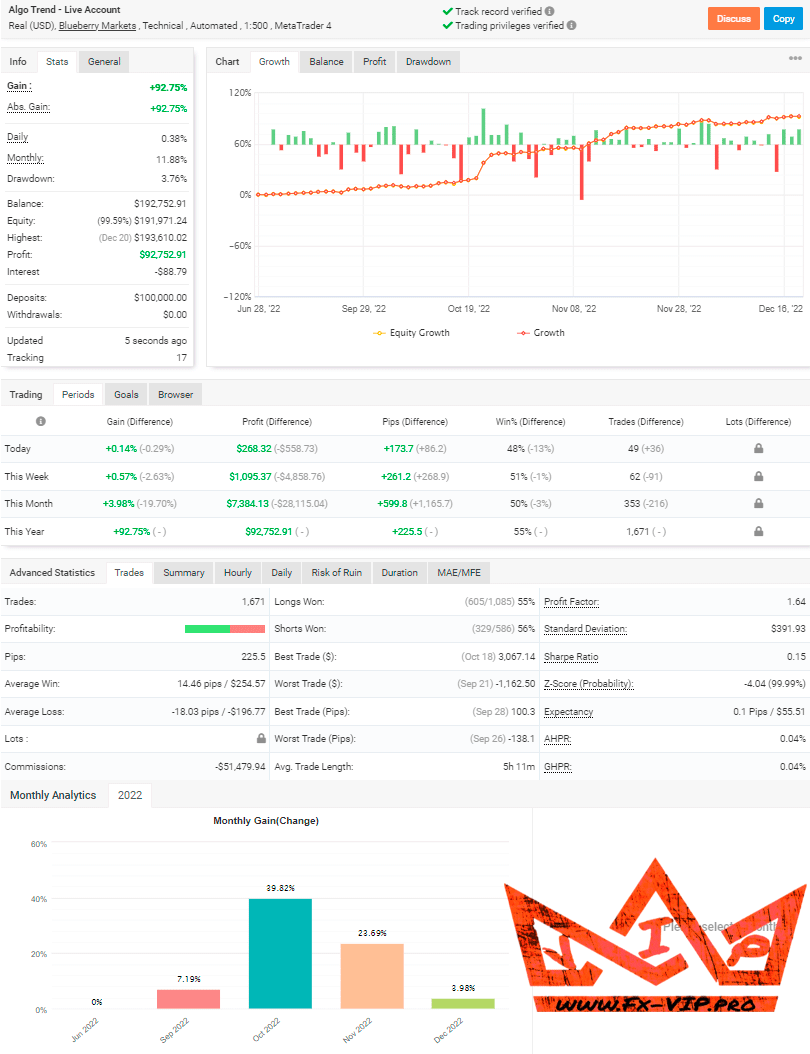Toggle the Growth series in chart legend
The height and width of the screenshot is (1054, 810).
click(541, 333)
